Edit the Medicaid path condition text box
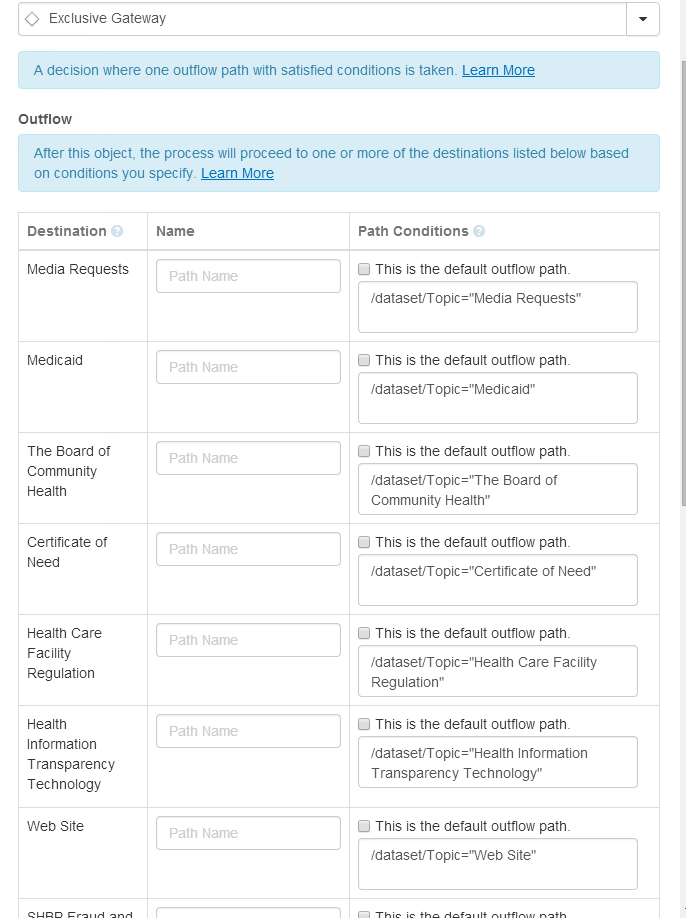This screenshot has height=918, width=686. pyautogui.click(x=497, y=398)
